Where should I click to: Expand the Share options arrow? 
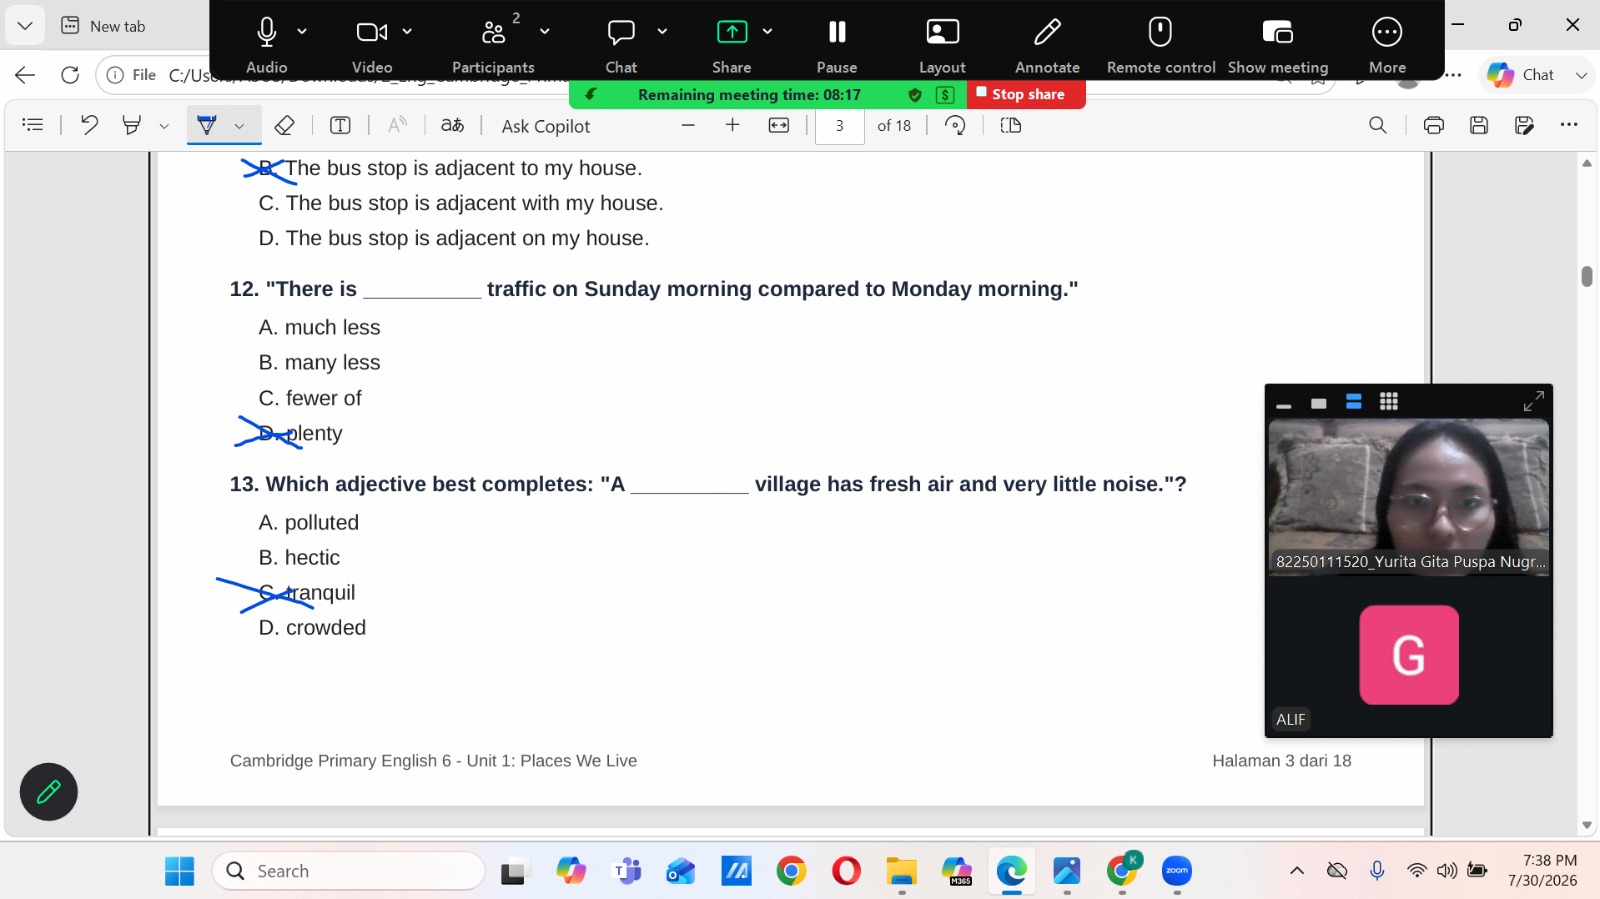tap(767, 32)
